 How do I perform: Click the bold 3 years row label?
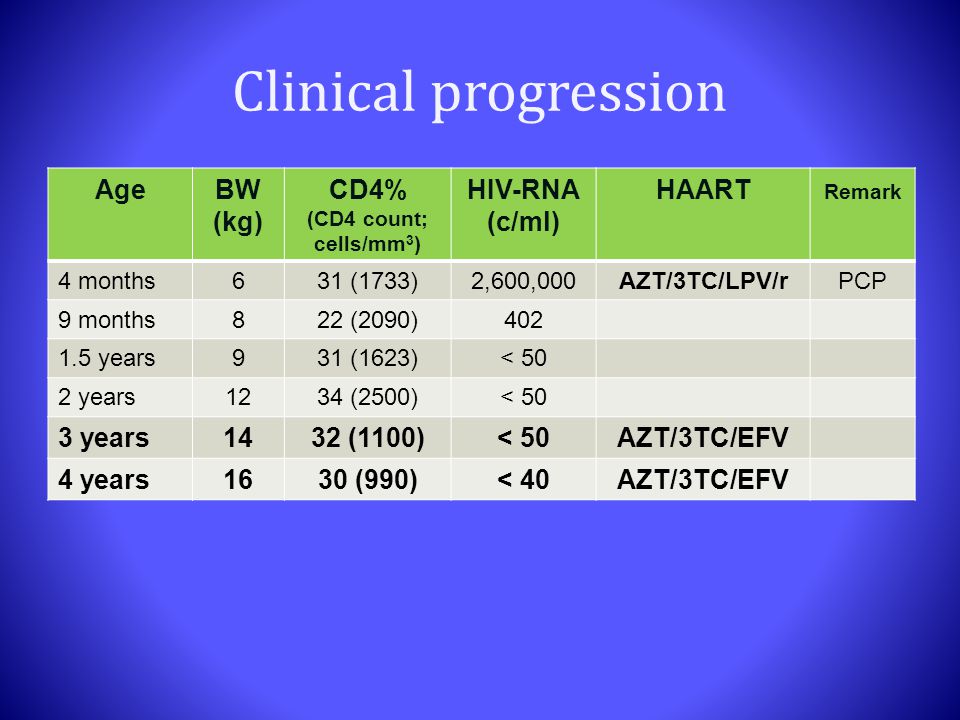click(103, 438)
